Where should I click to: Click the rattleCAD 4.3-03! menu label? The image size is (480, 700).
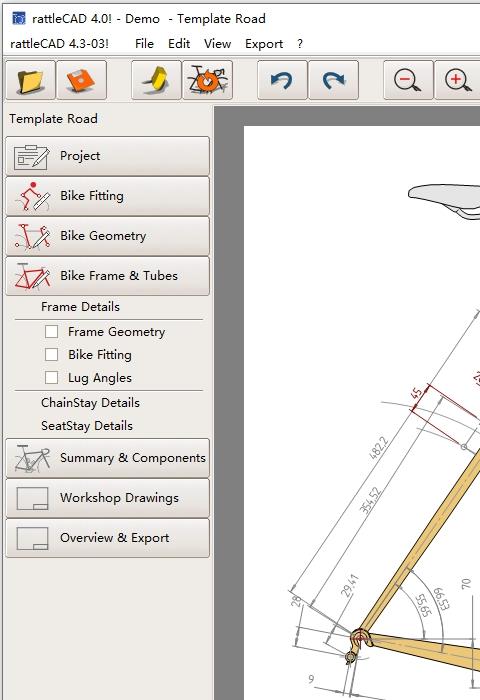[x=59, y=44]
